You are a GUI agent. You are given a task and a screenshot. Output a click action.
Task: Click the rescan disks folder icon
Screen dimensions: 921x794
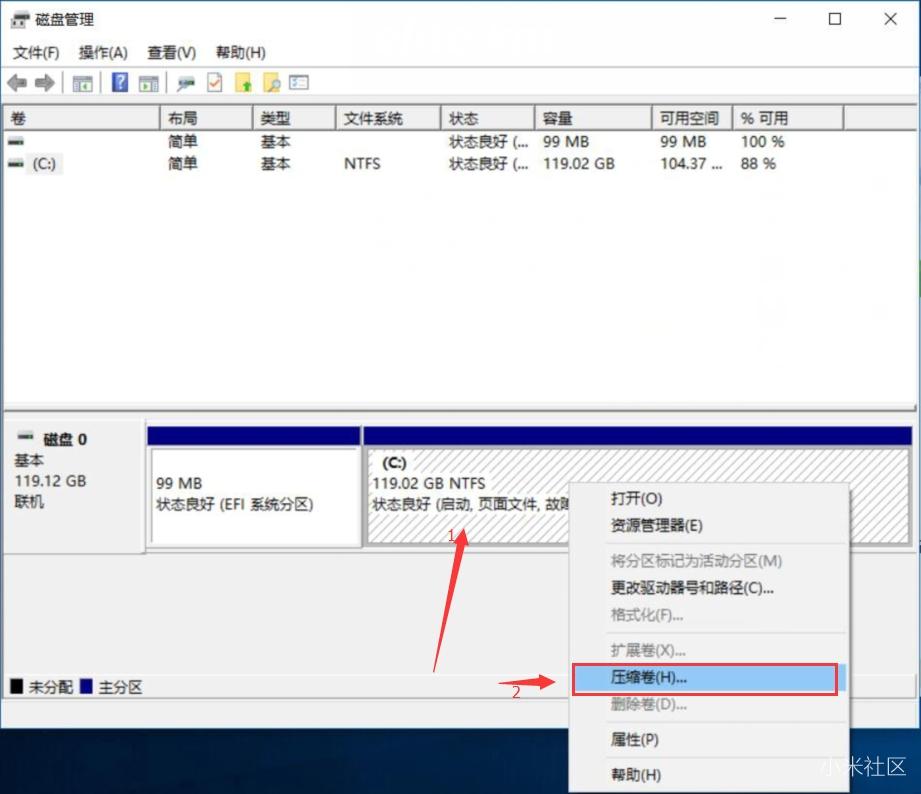pyautogui.click(x=242, y=83)
